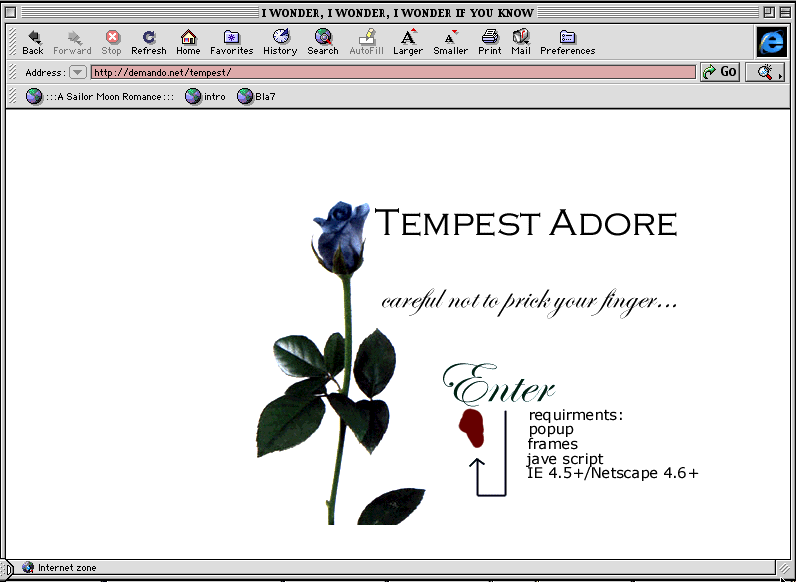Viewport: 796px width, 582px height.
Task: Go to the Home page icon
Action: (x=188, y=37)
